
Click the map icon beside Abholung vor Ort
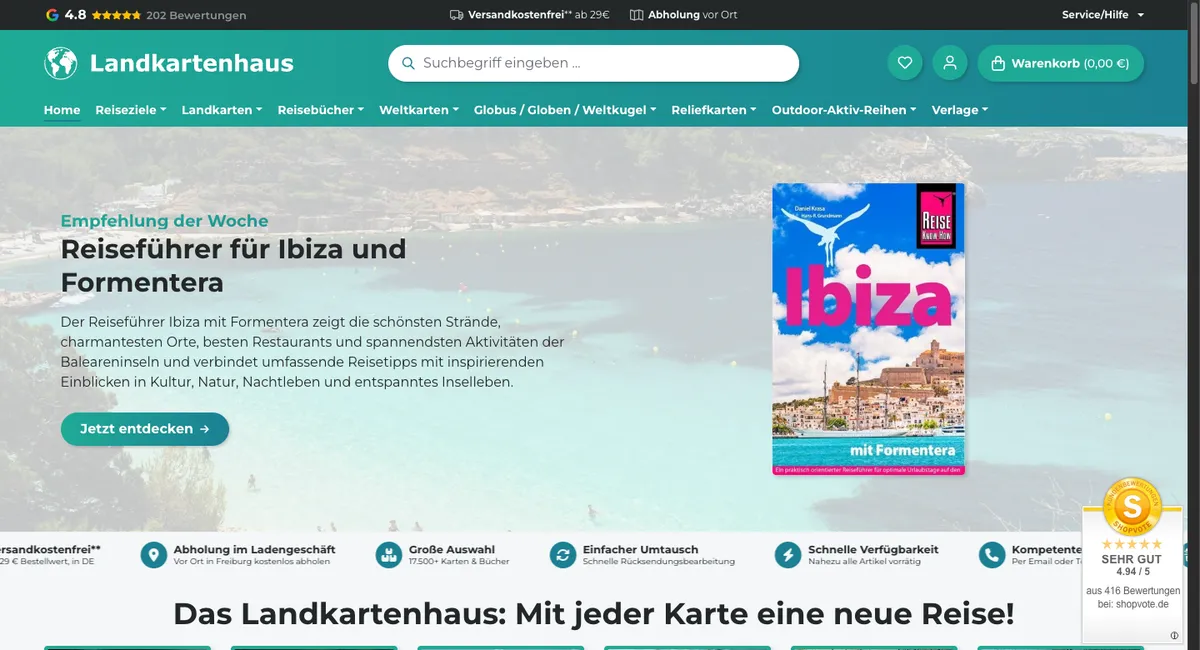click(636, 15)
